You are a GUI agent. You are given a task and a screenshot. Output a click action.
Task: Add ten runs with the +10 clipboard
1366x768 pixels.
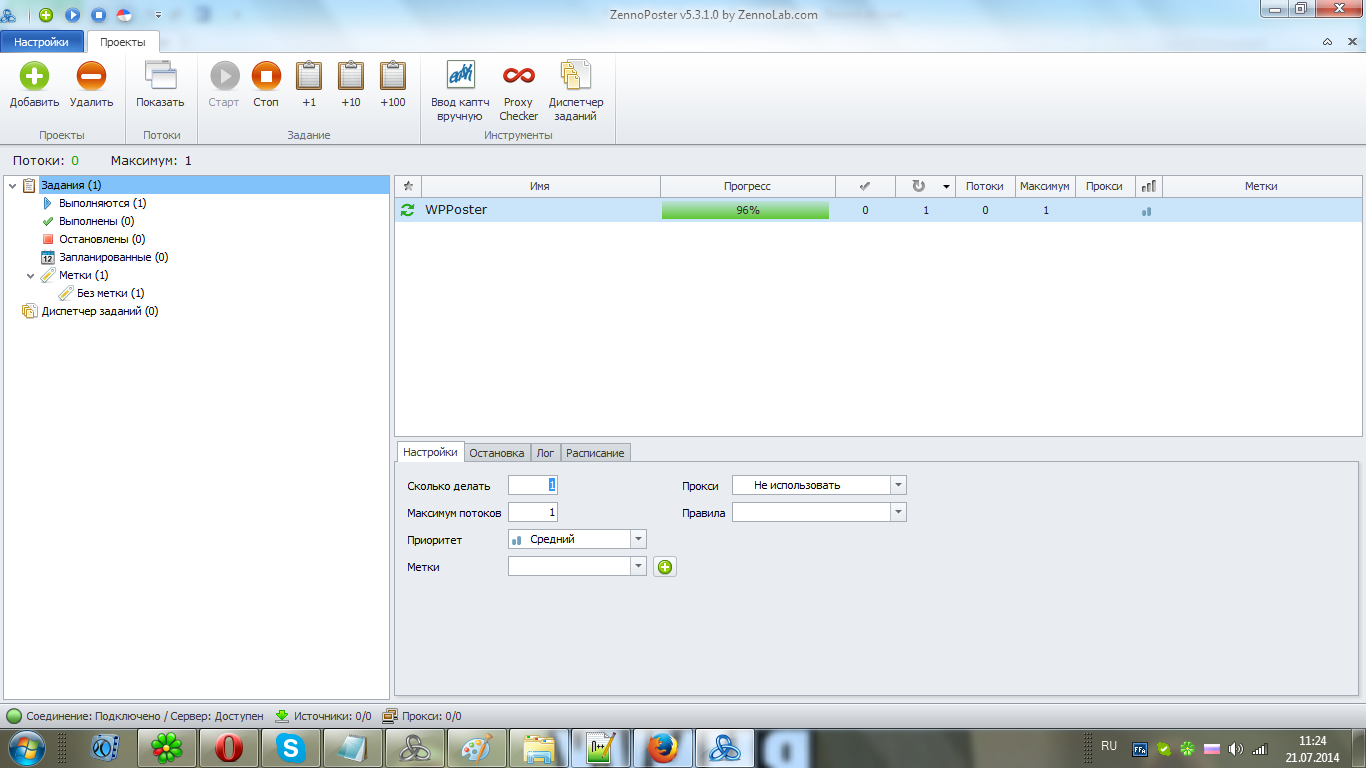[351, 86]
